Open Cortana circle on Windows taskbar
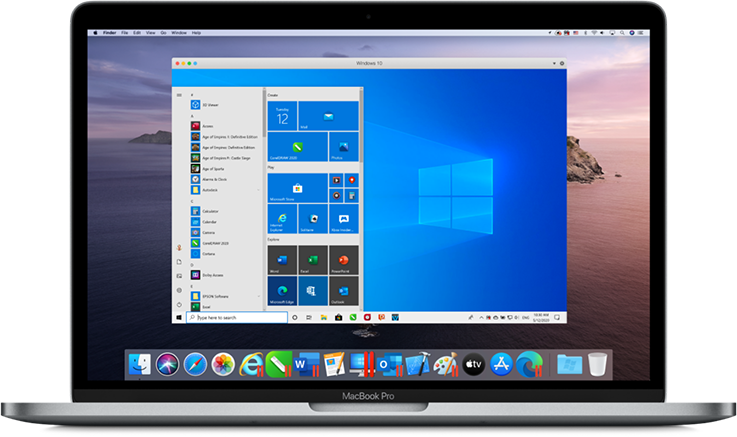This screenshot has width=737, height=437. pyautogui.click(x=295, y=318)
